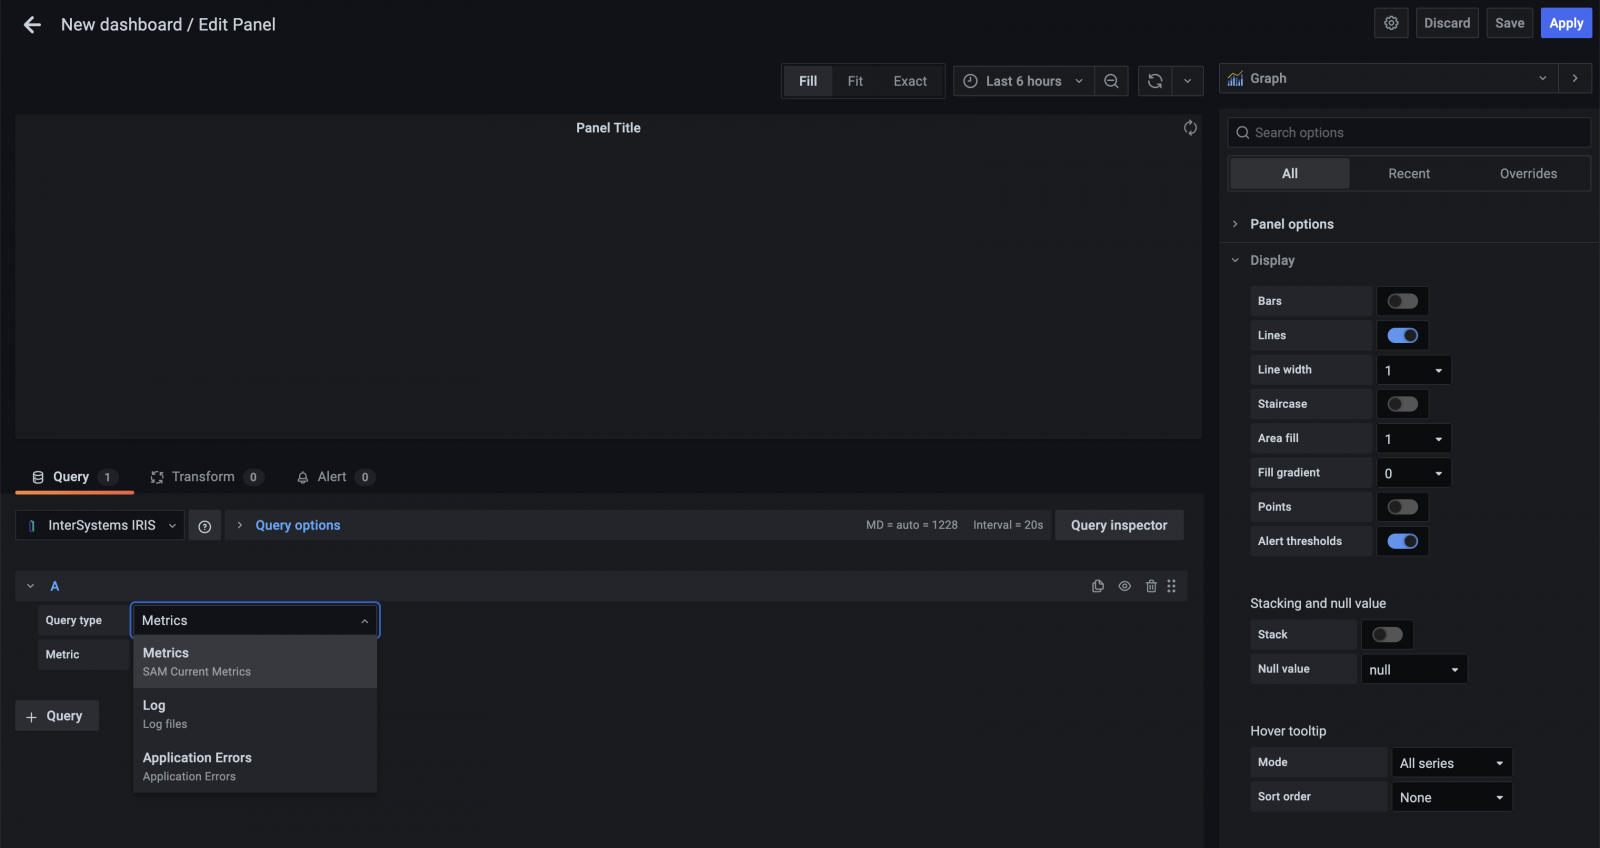The image size is (1600, 848).
Task: Delete query A using the trash icon
Action: click(1151, 586)
